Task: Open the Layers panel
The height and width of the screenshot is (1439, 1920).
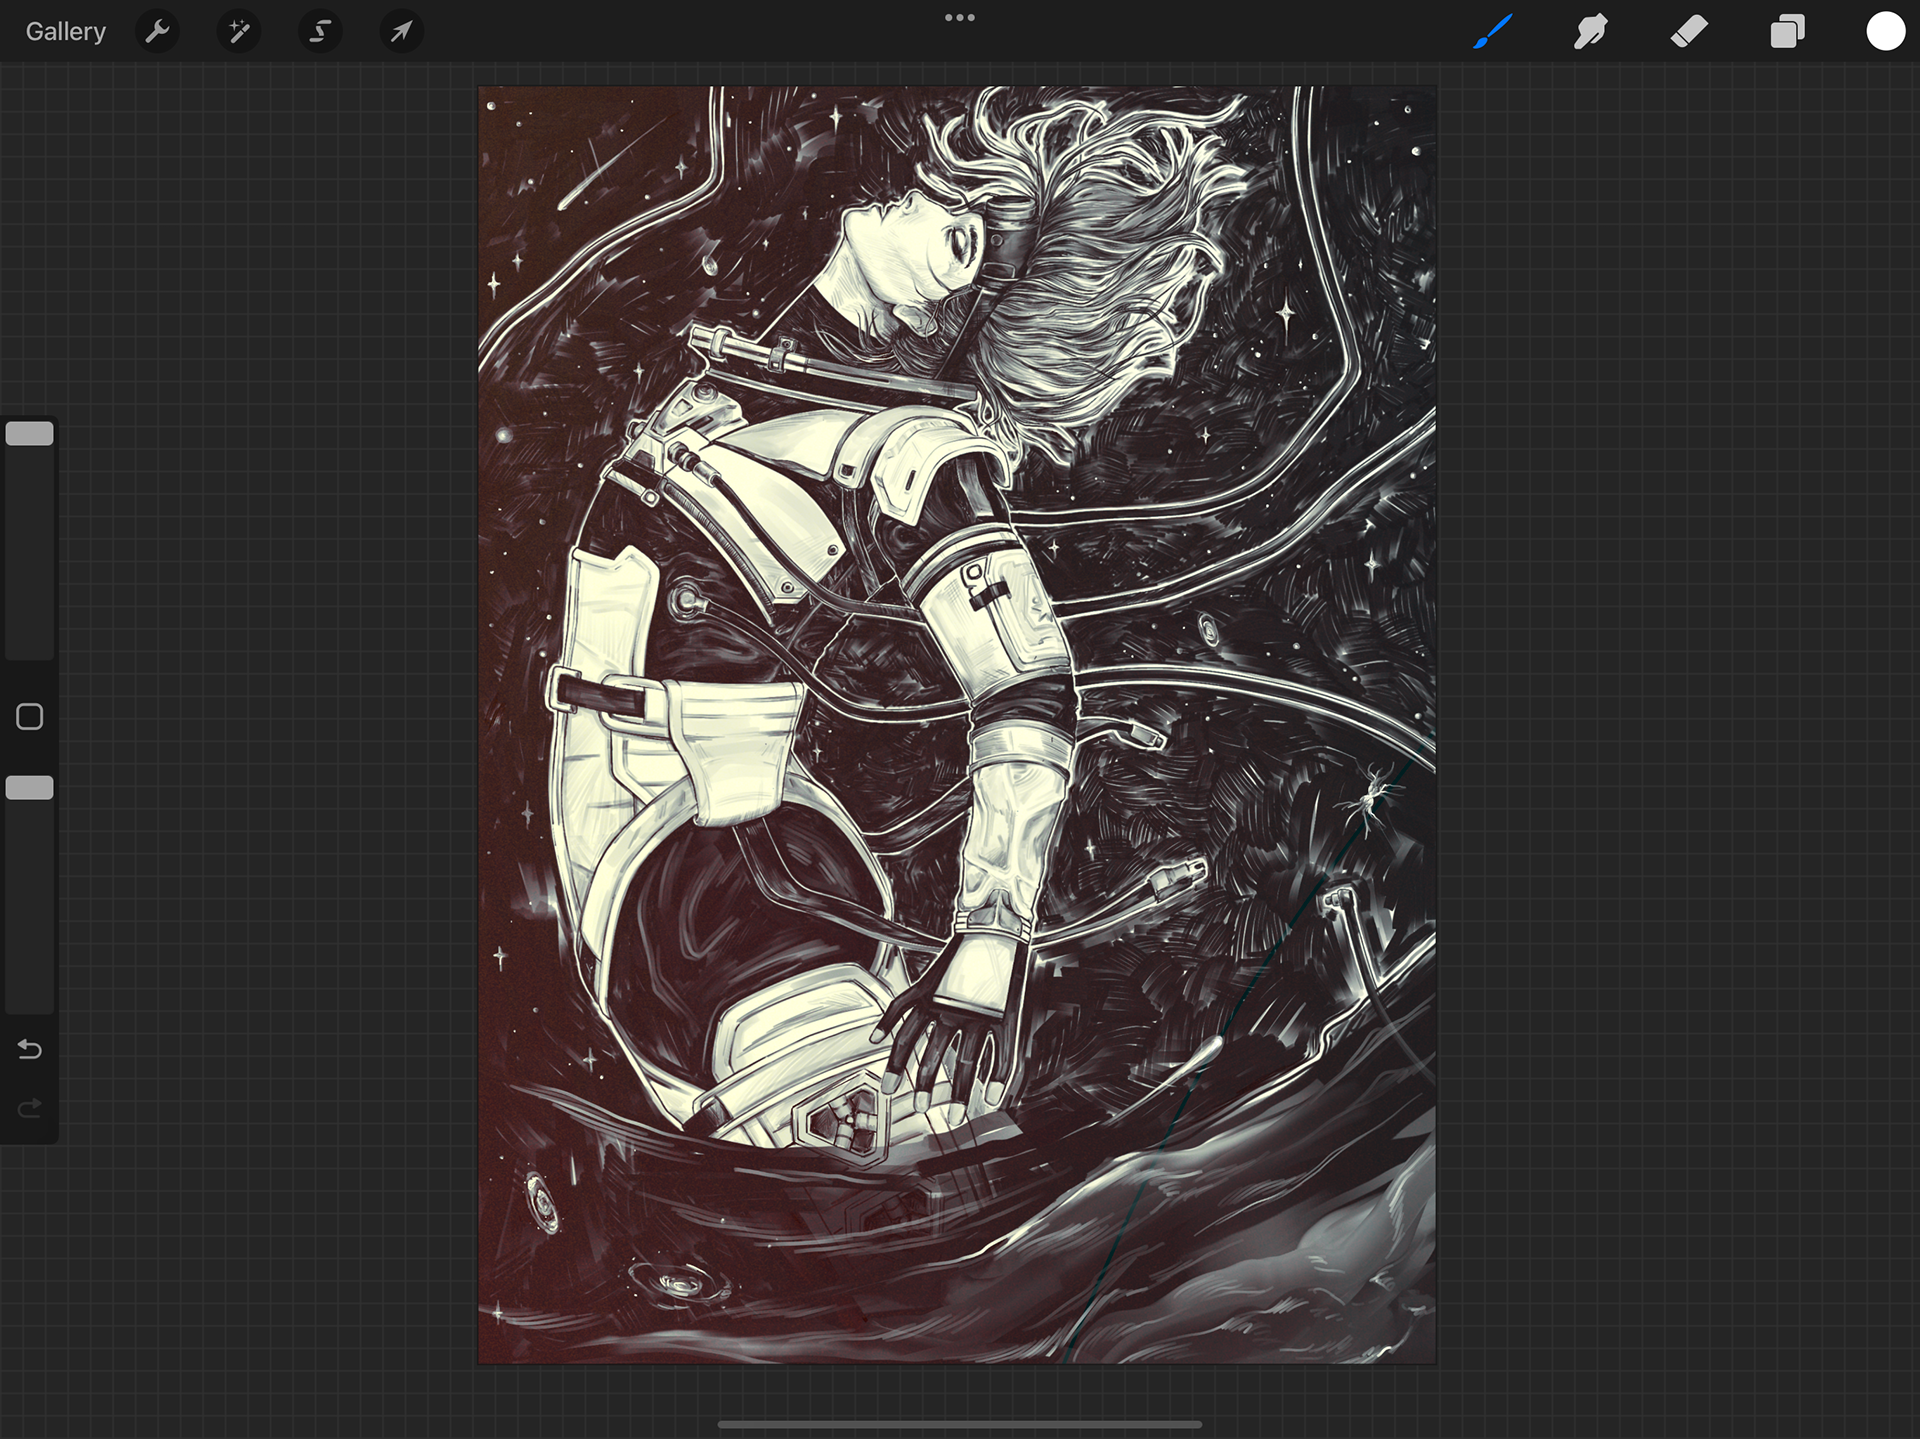Action: [x=1787, y=32]
